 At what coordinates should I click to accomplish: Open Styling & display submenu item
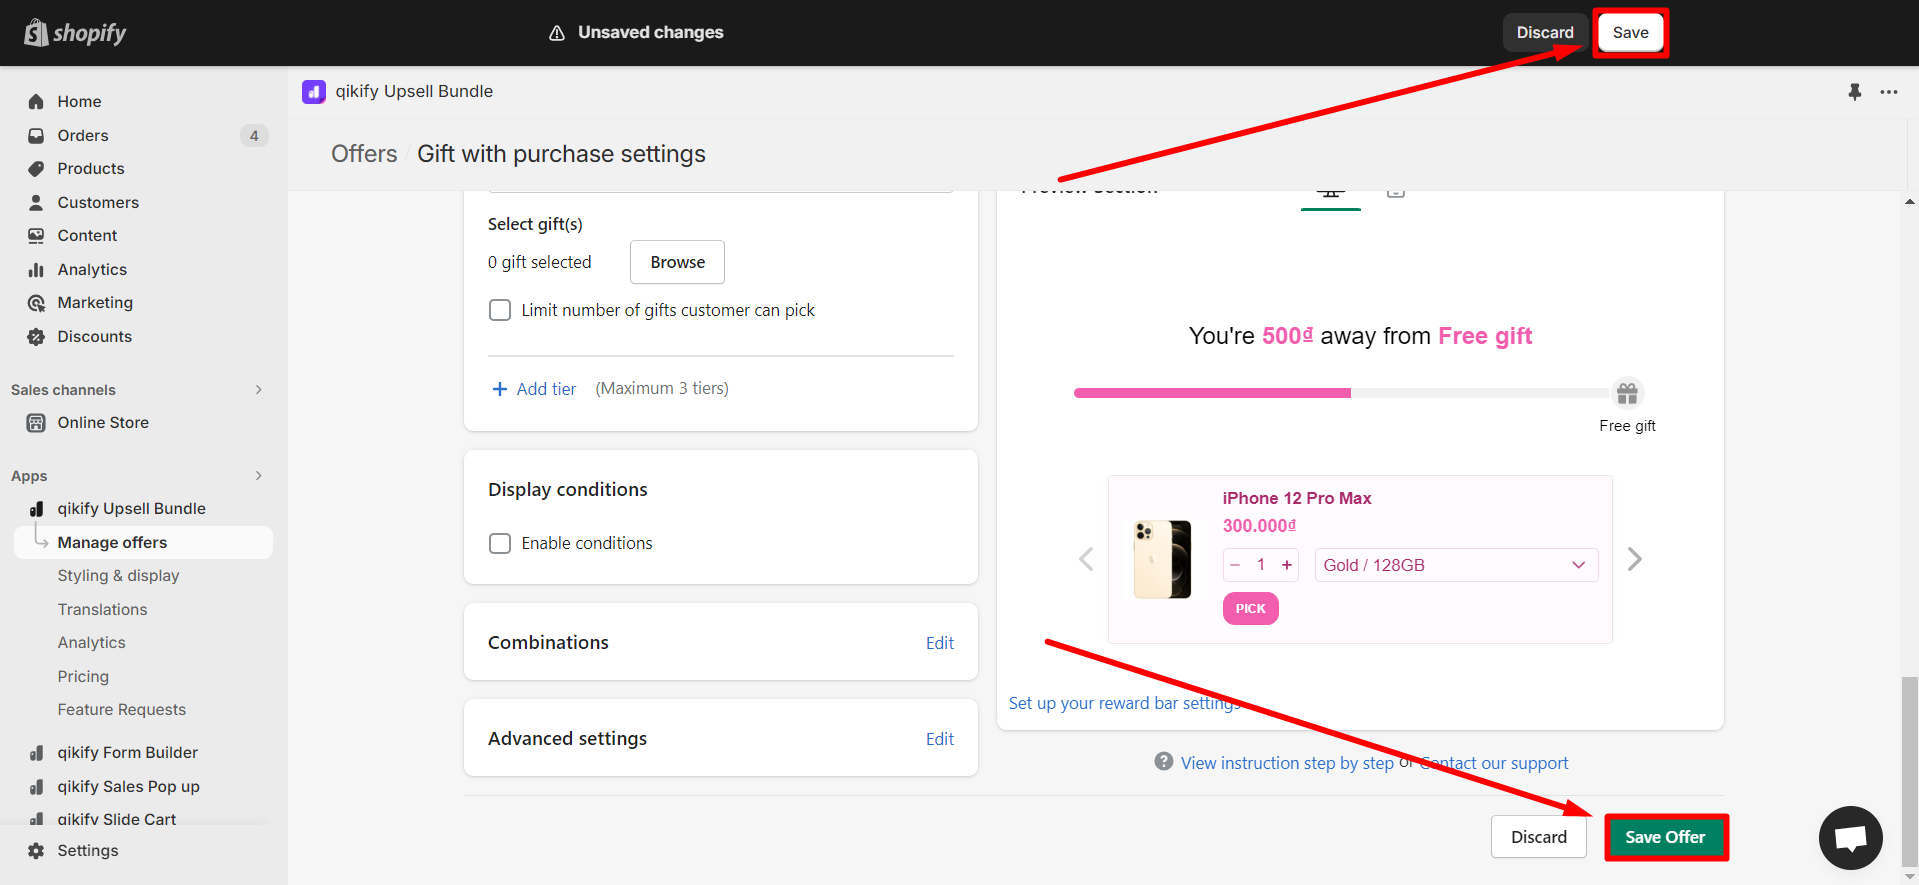(118, 576)
